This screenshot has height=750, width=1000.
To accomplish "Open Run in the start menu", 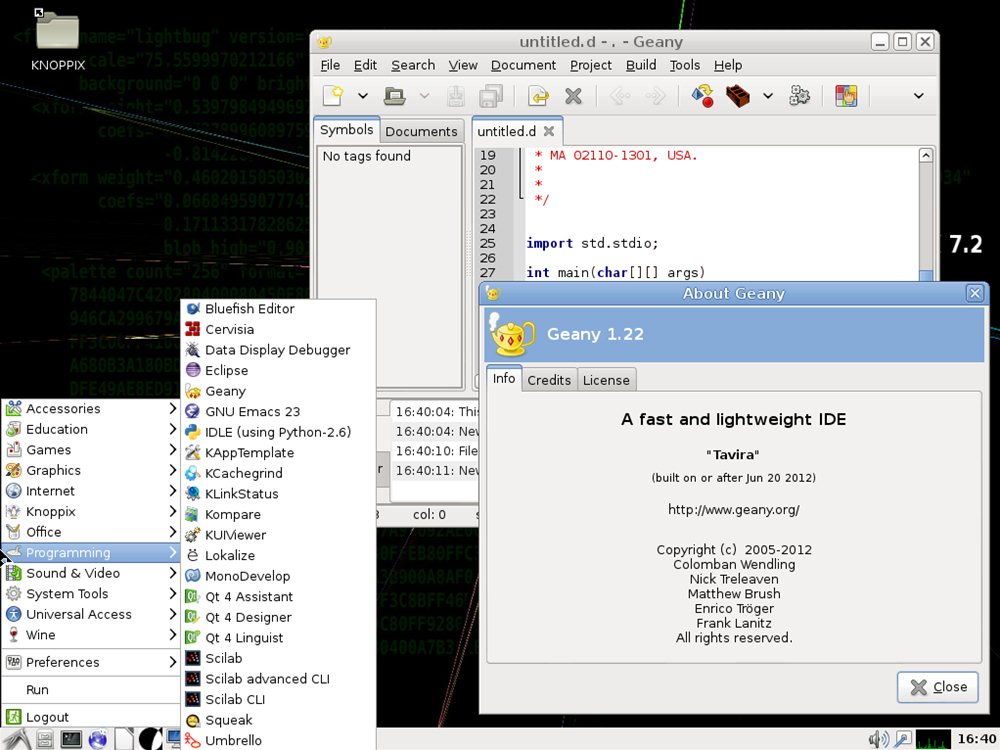I will pos(91,689).
